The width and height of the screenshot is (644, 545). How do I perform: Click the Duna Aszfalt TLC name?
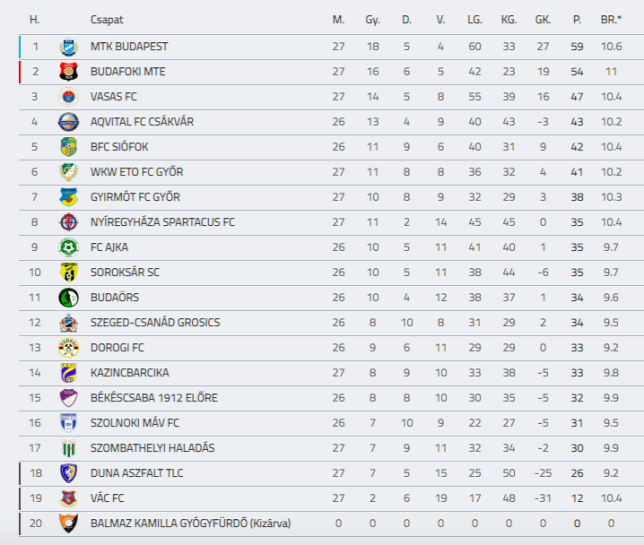click(137, 473)
